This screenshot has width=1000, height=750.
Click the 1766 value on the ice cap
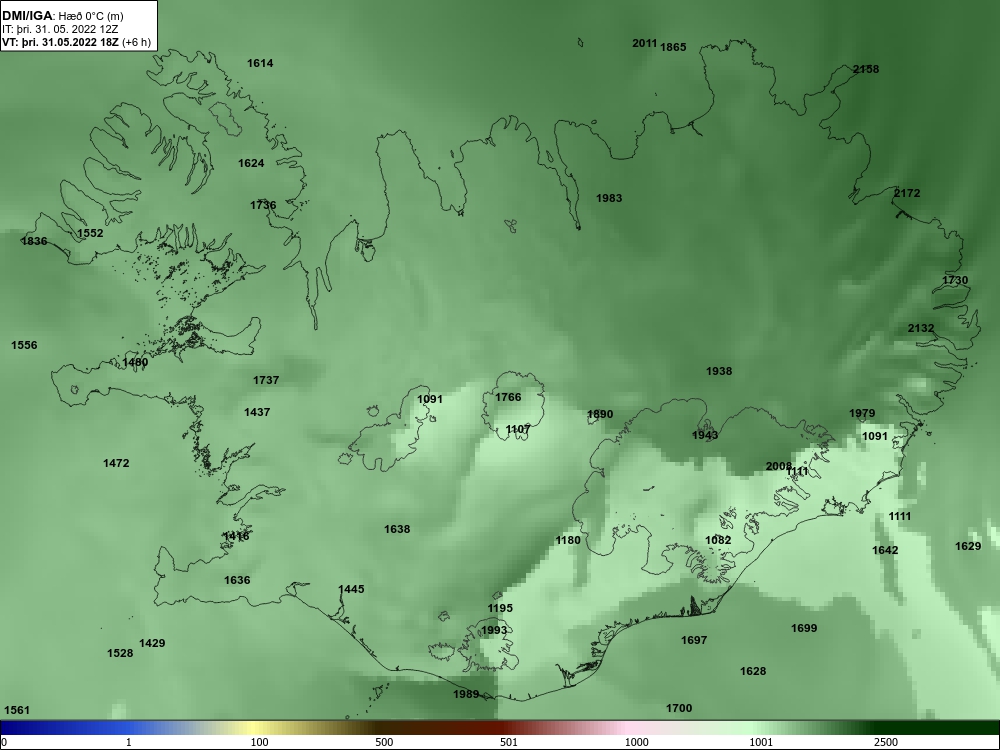click(508, 397)
